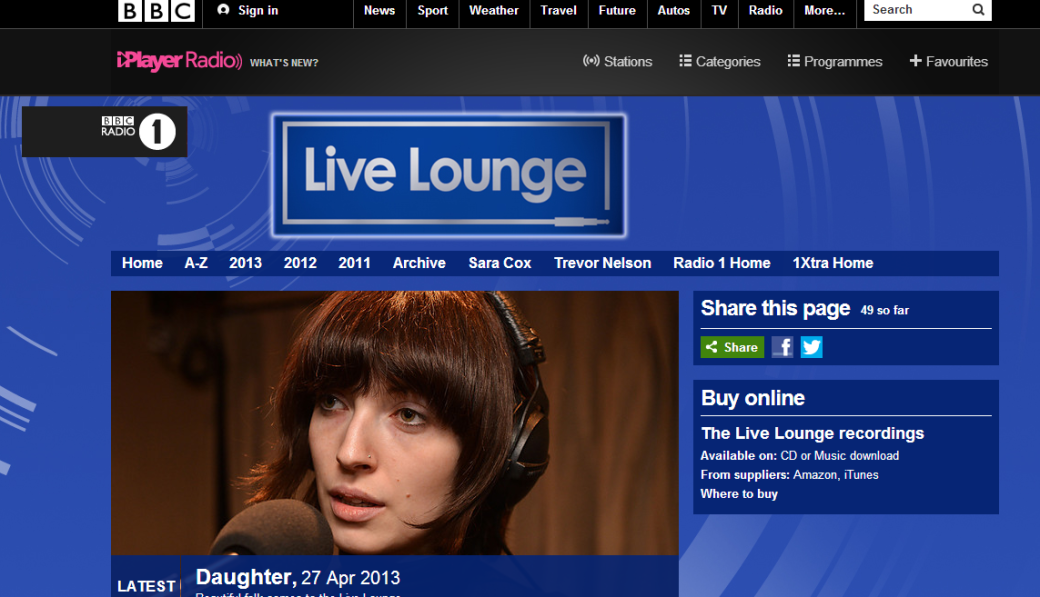Image resolution: width=1040 pixels, height=597 pixels.
Task: Open the Radio section in top bar
Action: click(x=765, y=11)
